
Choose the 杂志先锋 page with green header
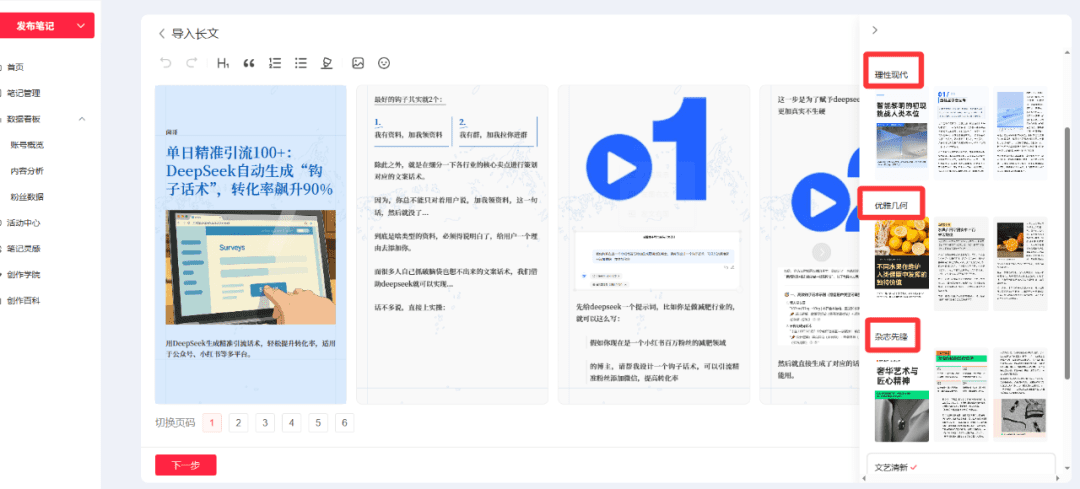[961, 395]
